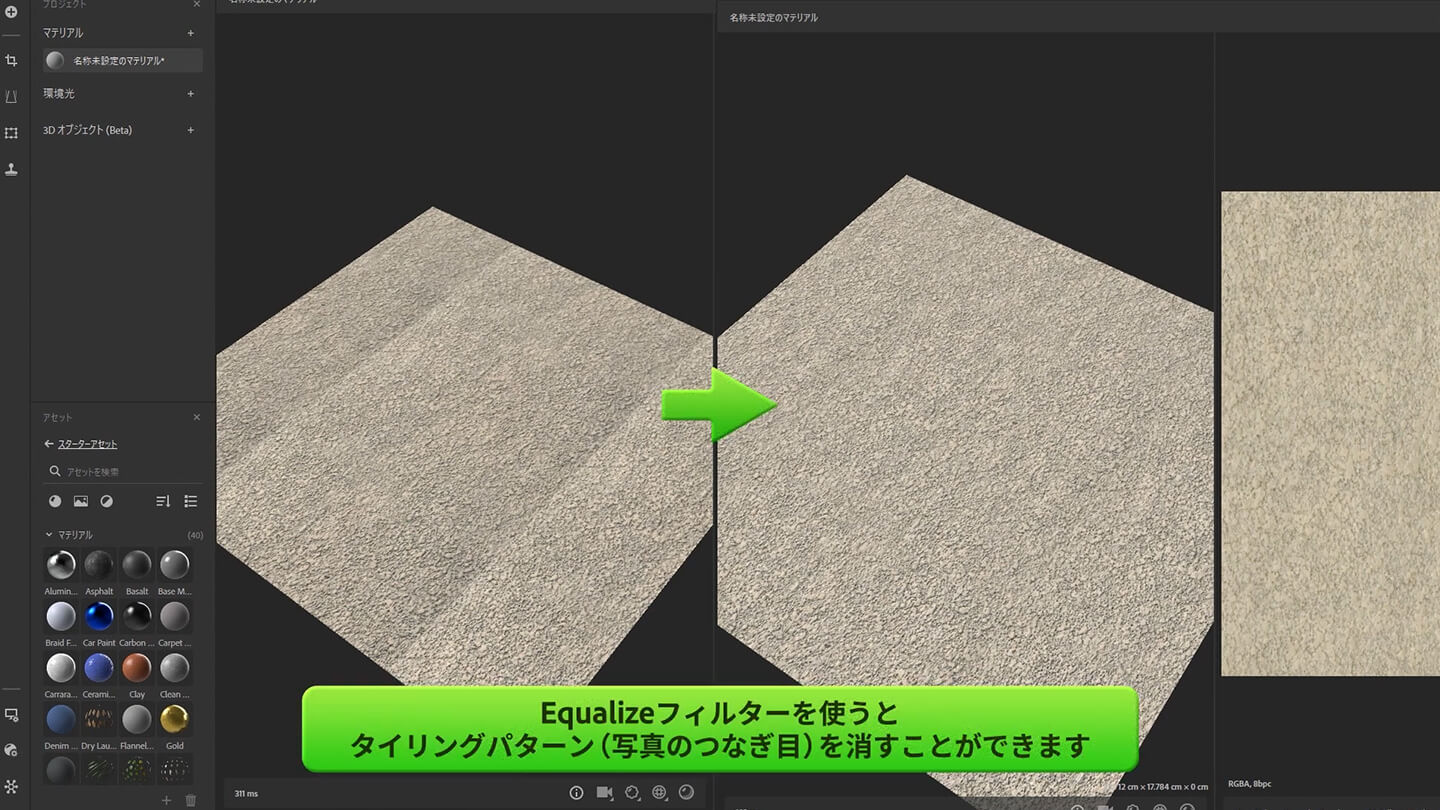Switch assets to list view
The height and width of the screenshot is (810, 1440).
[x=191, y=501]
